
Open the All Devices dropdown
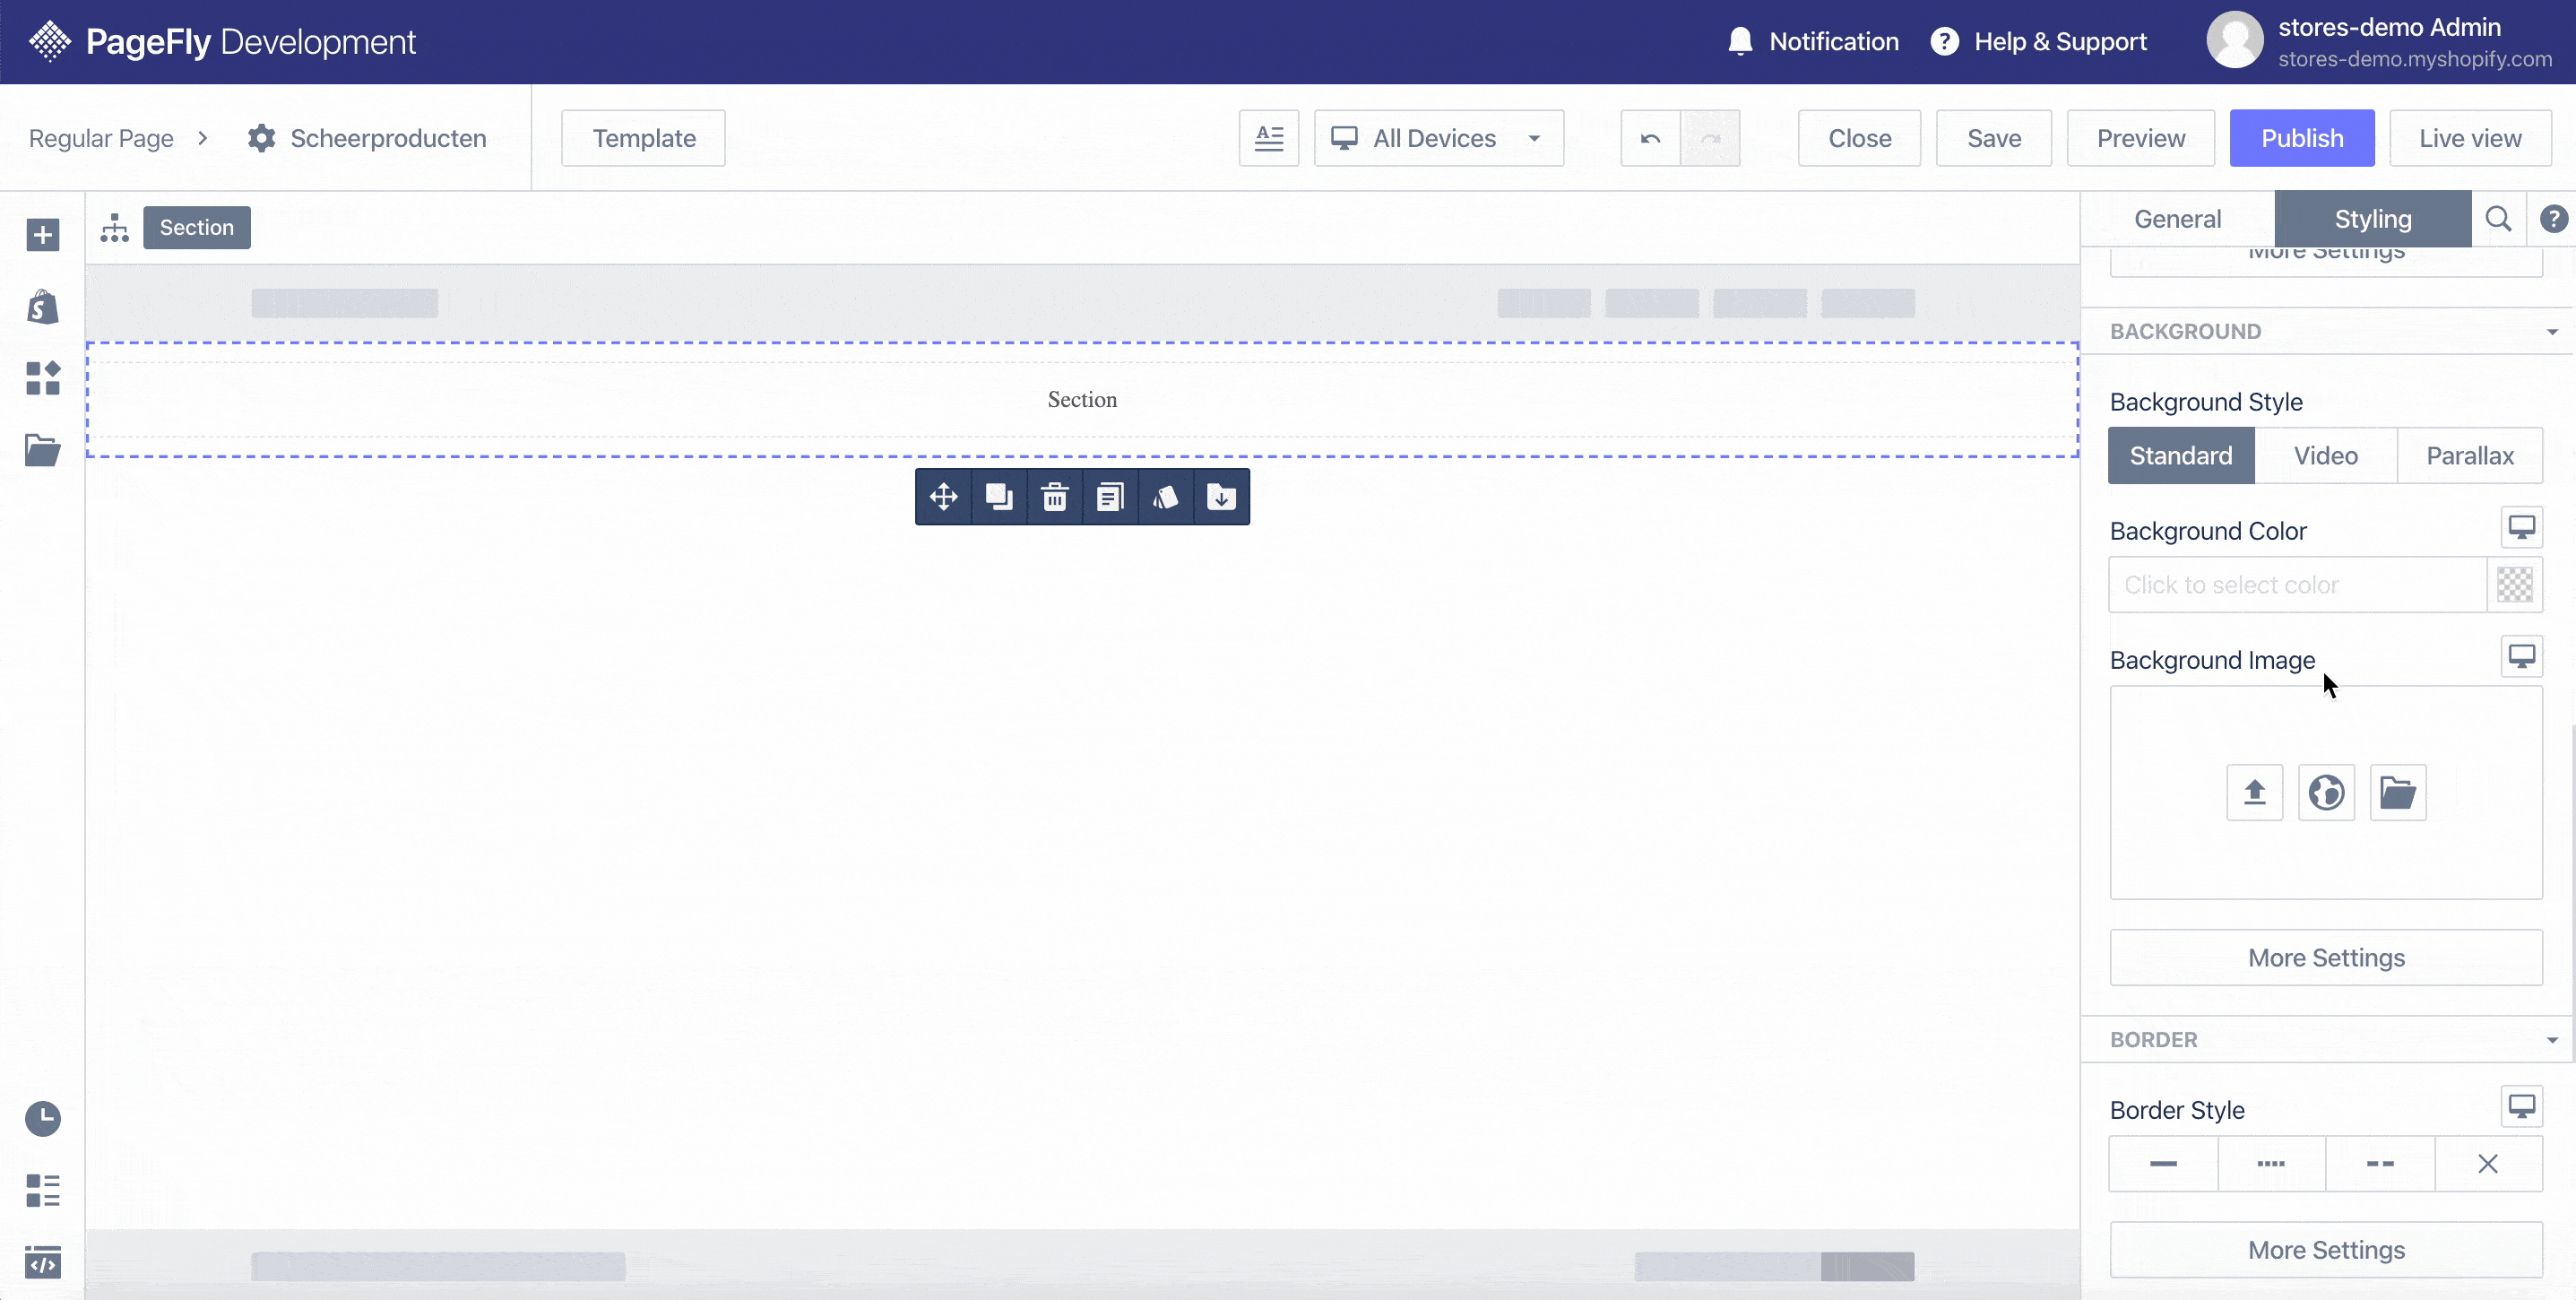pyautogui.click(x=1438, y=138)
